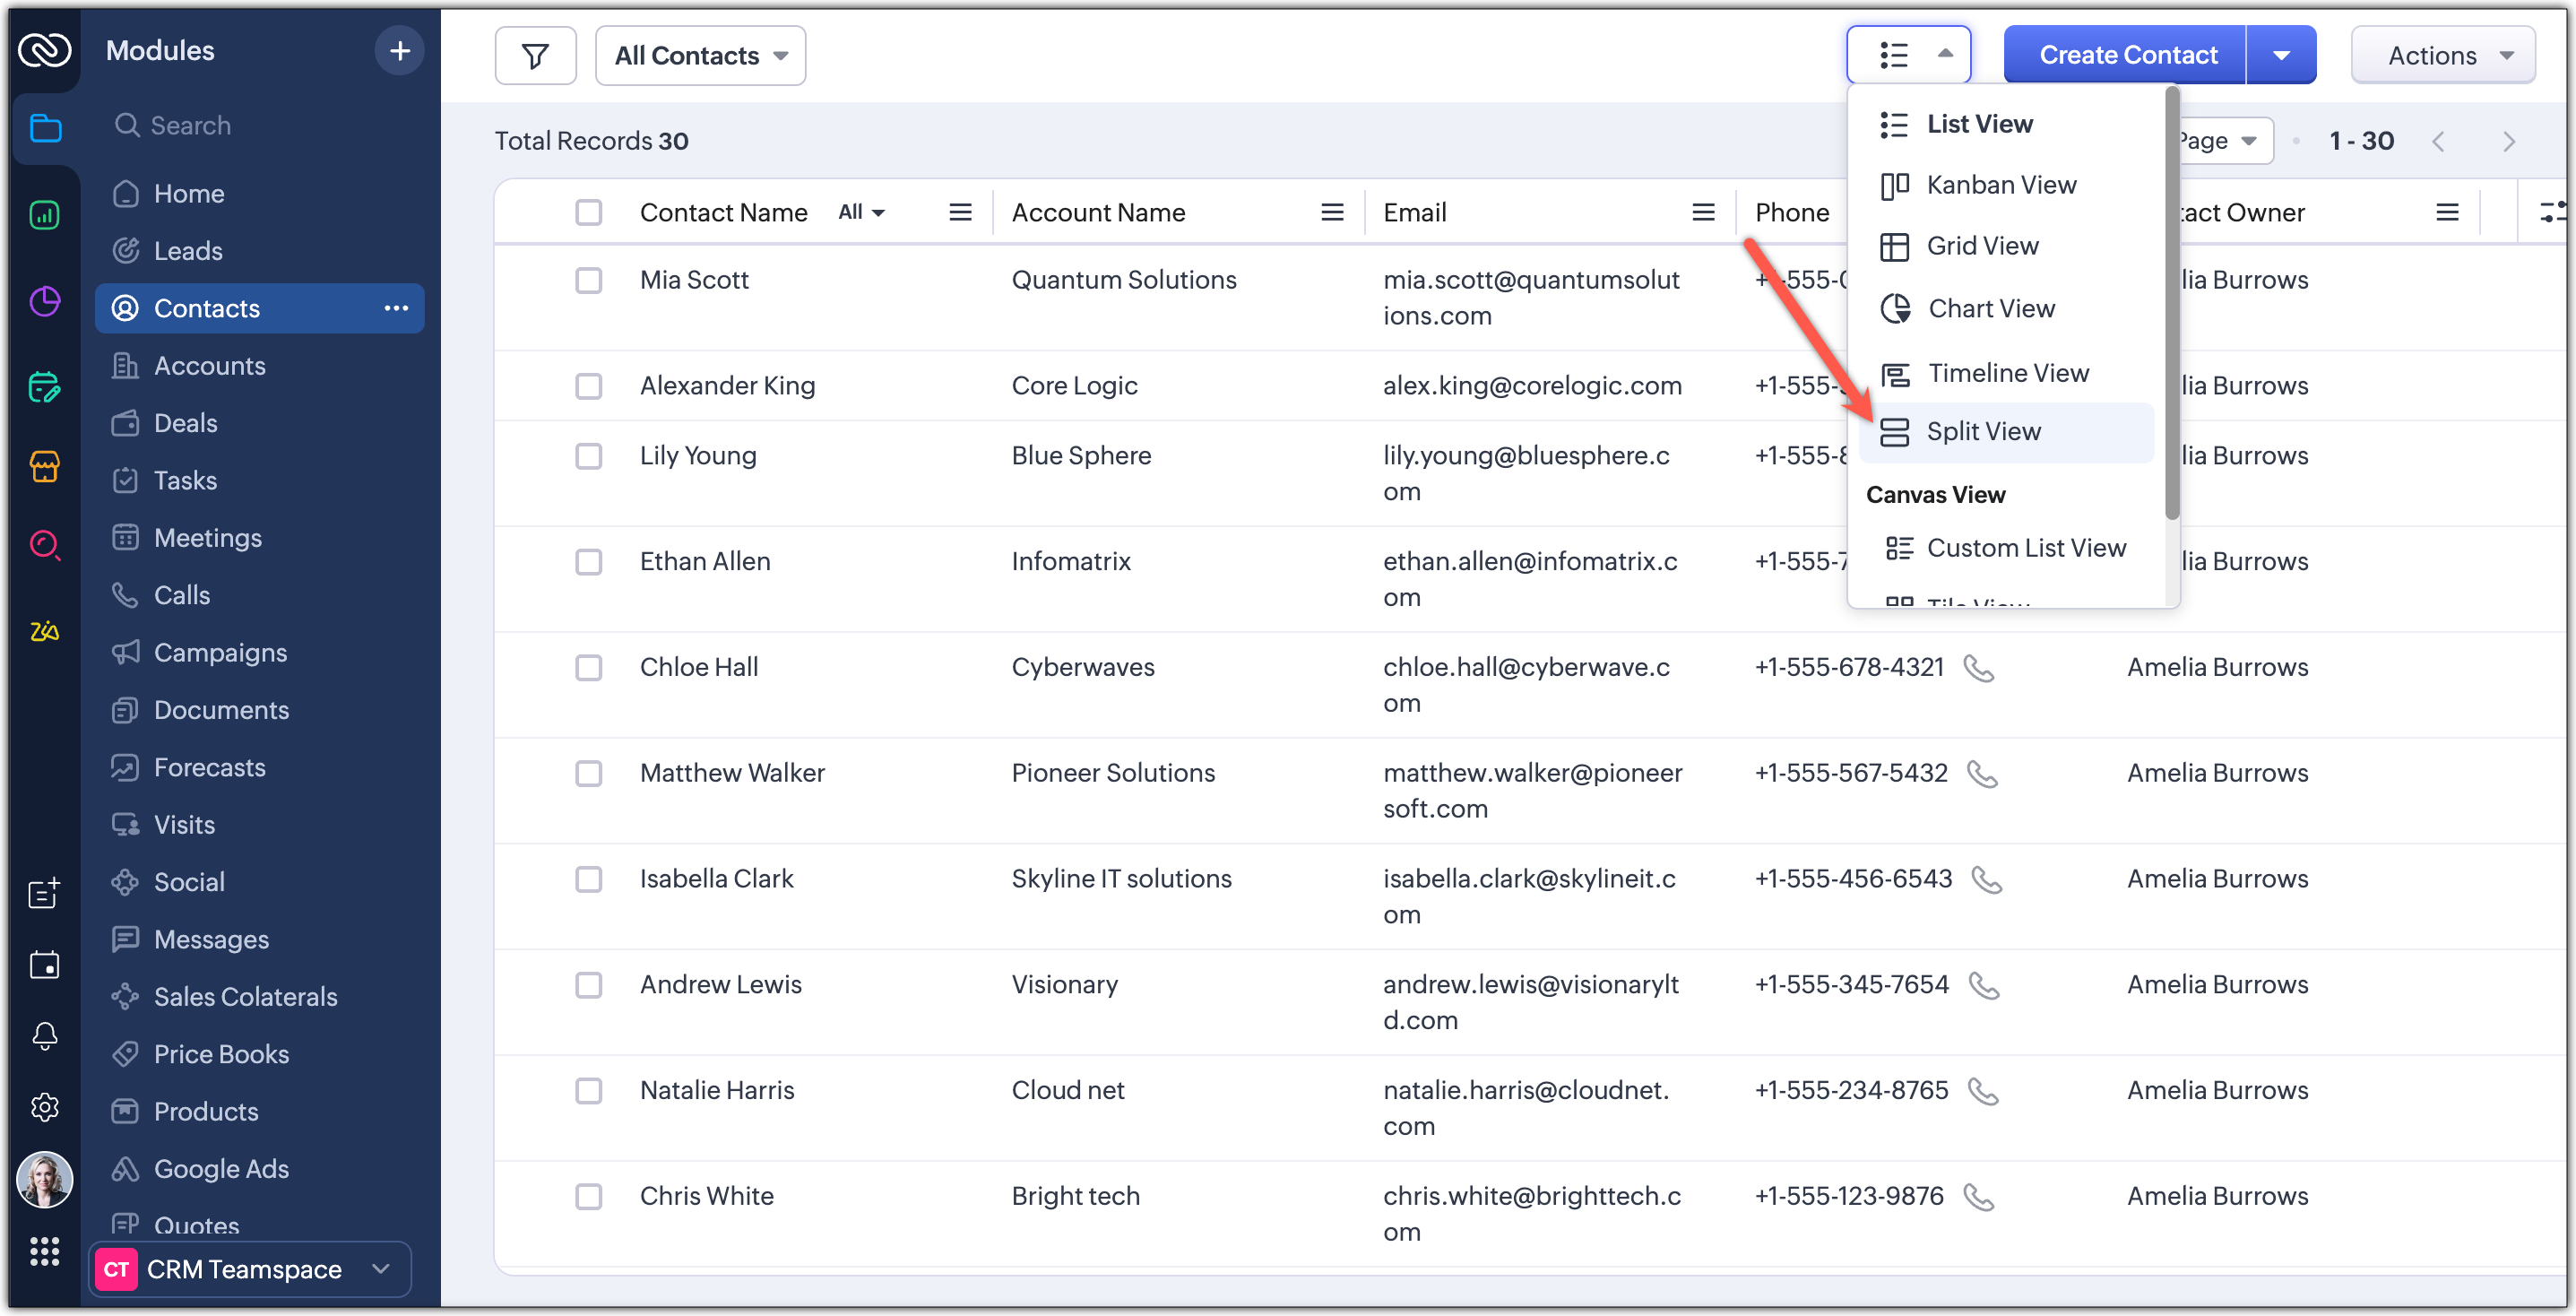Click the plus icon beside Modules
Image resolution: width=2576 pixels, height=1316 pixels.
[399, 51]
